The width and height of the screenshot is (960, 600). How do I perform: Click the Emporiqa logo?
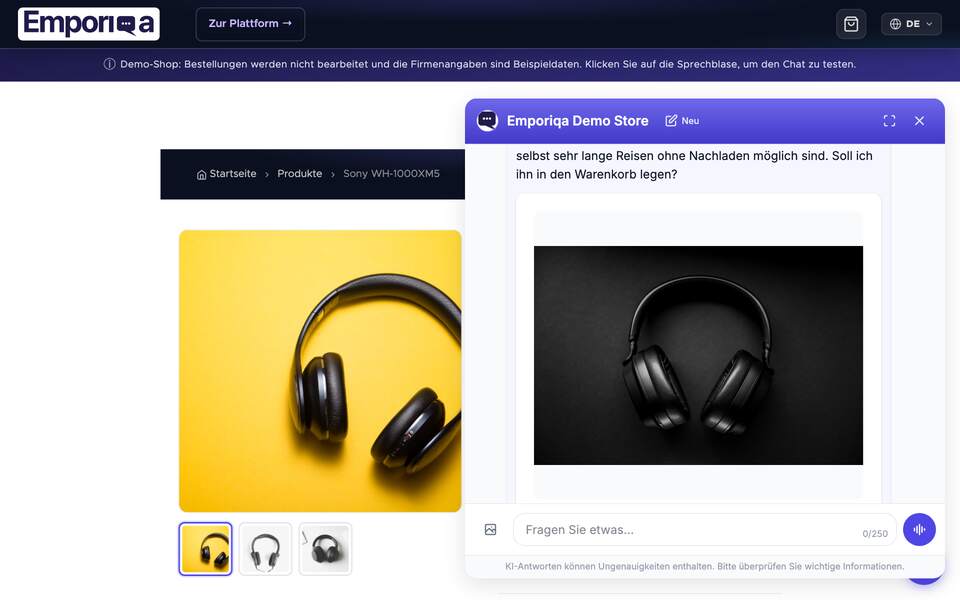pyautogui.click(x=89, y=24)
